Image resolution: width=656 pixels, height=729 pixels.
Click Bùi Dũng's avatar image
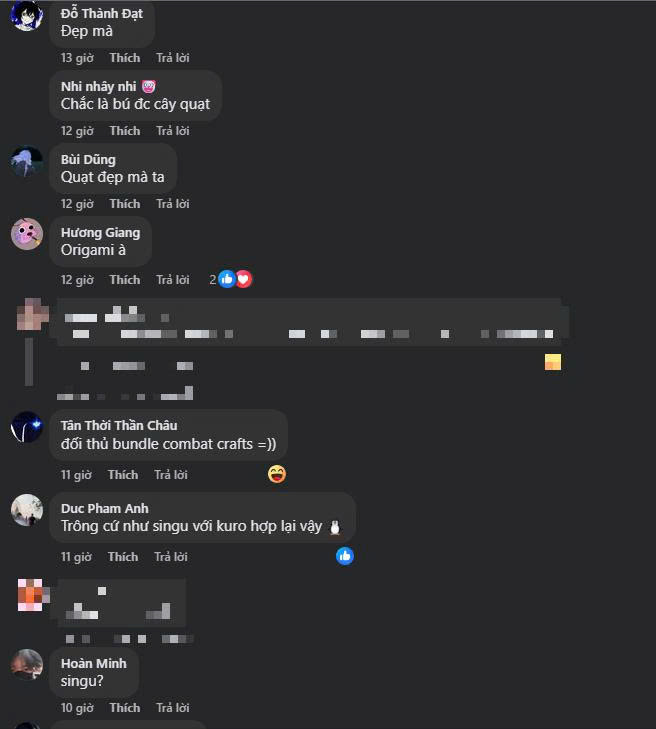pos(27,161)
